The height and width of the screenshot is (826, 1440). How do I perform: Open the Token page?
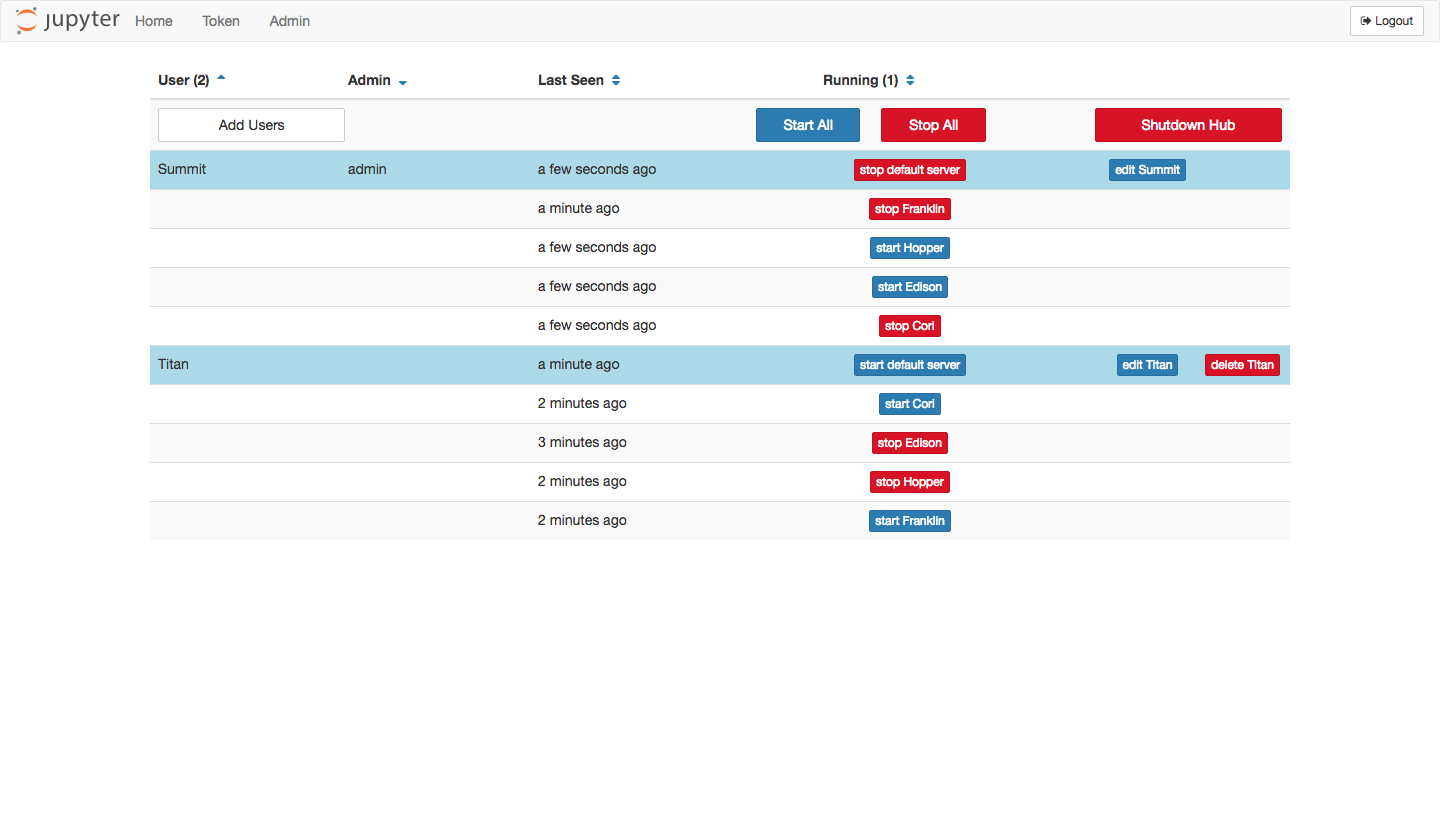[x=220, y=21]
